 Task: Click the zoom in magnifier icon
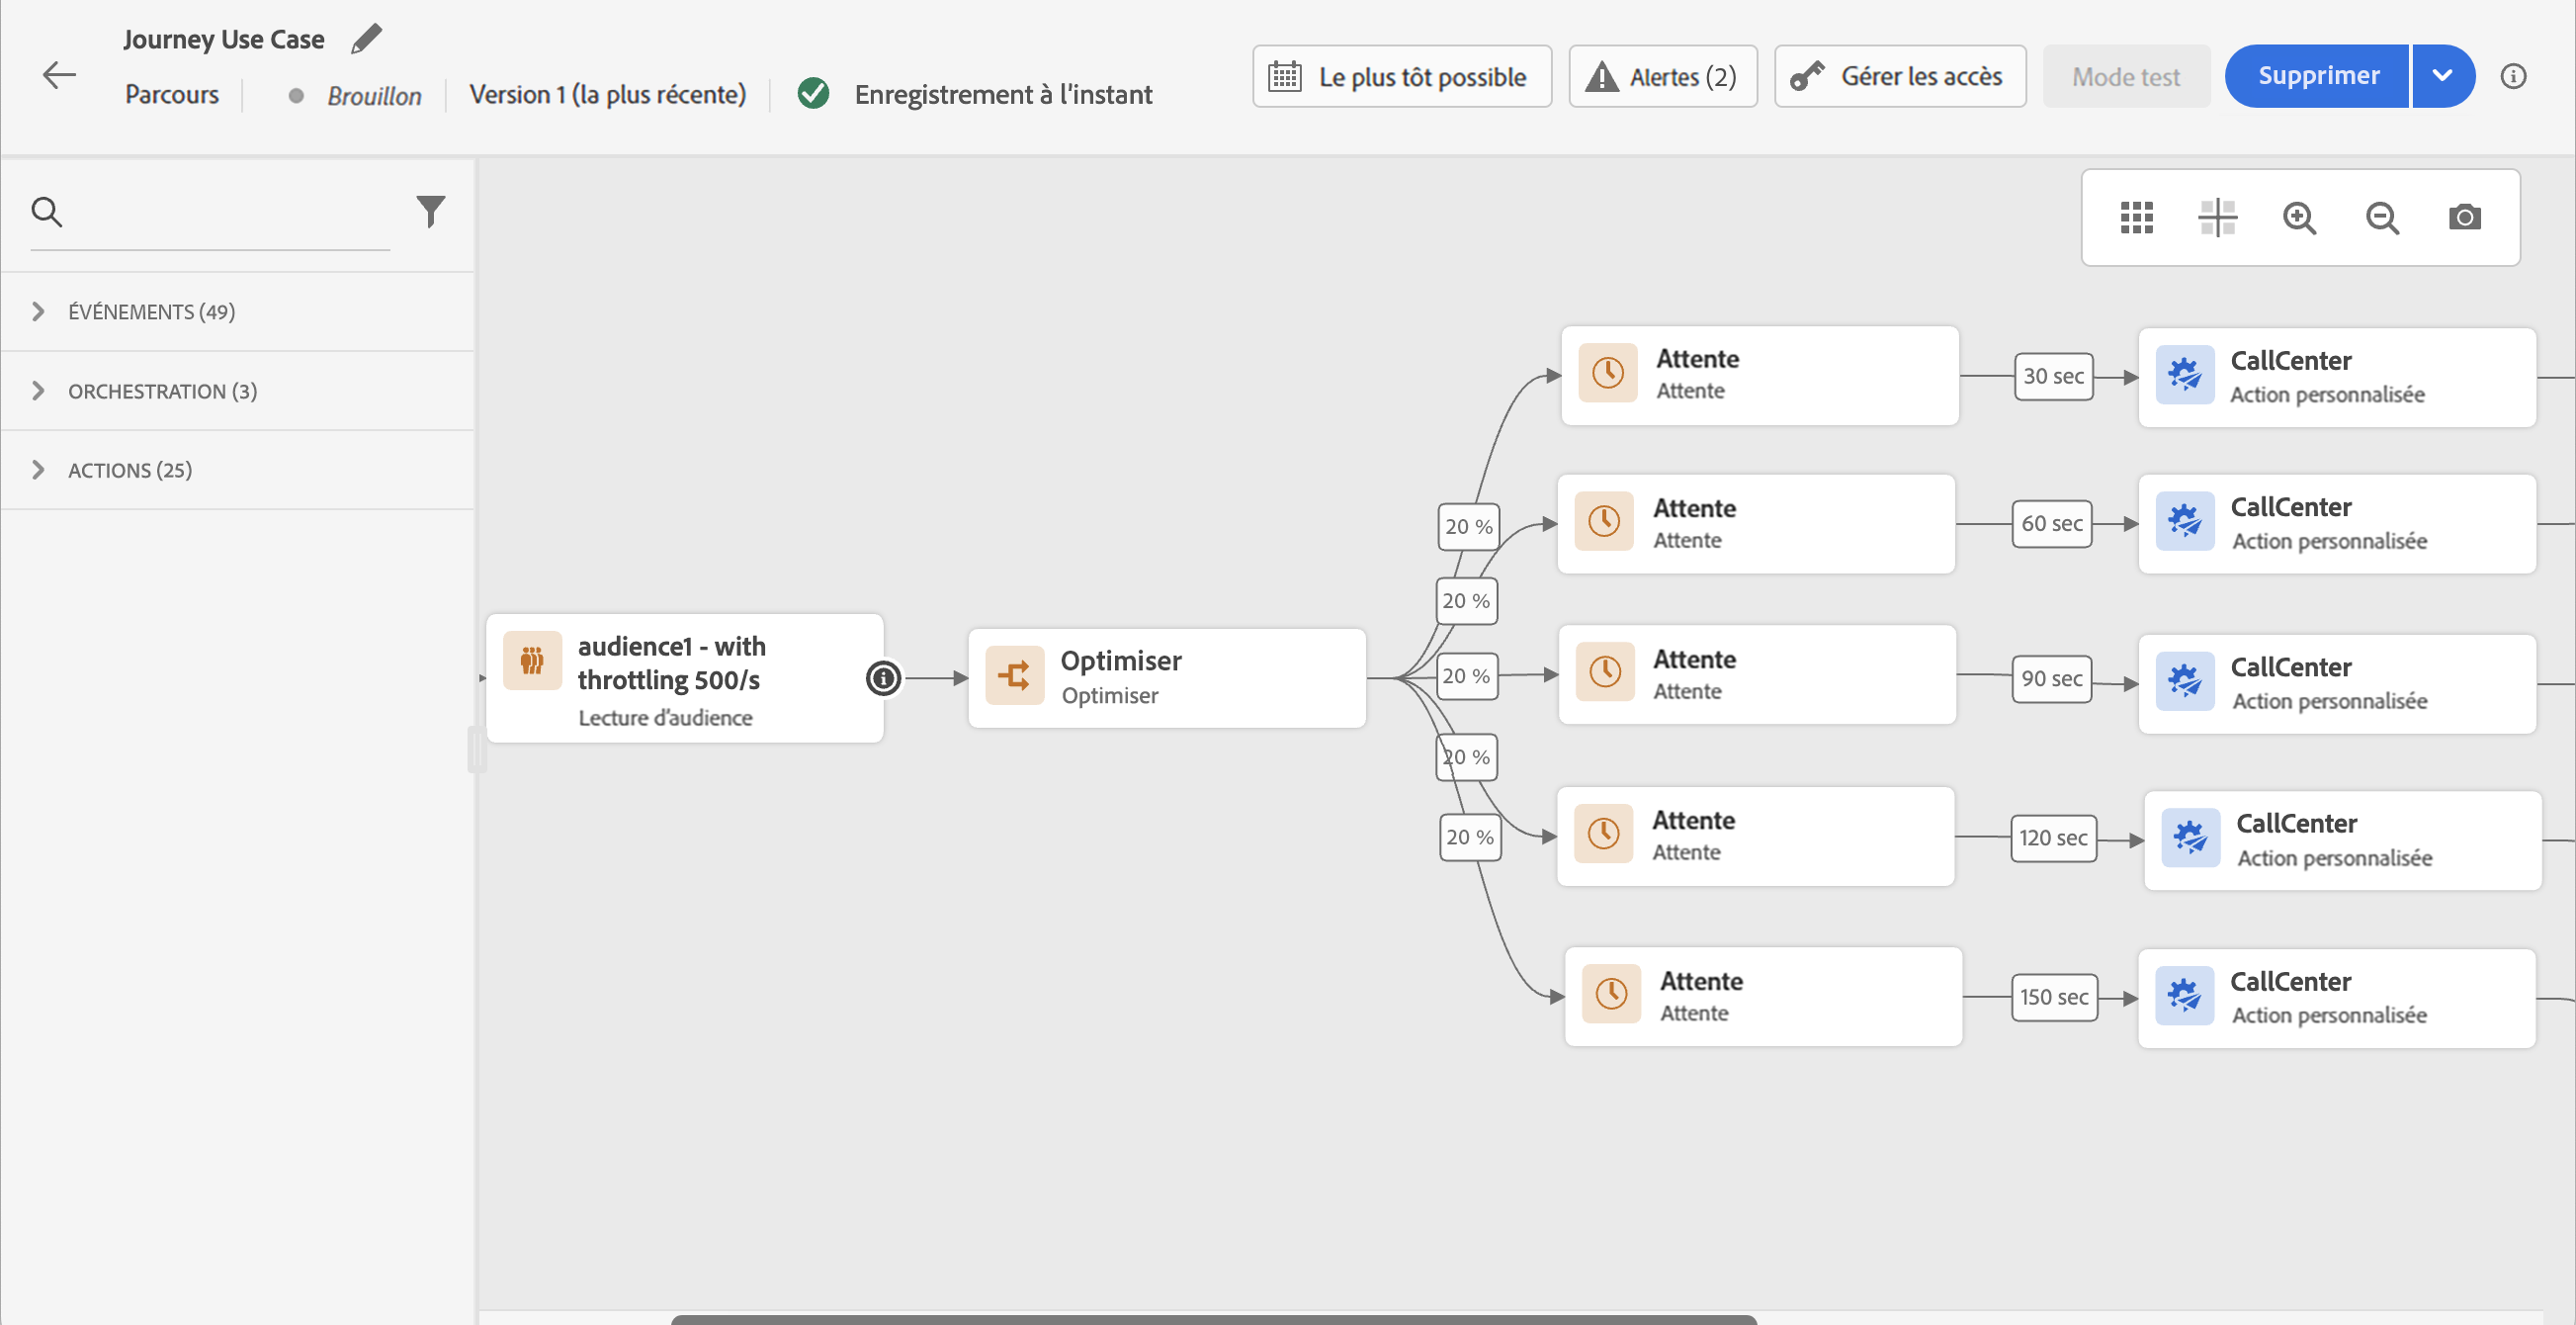pyautogui.click(x=2299, y=217)
